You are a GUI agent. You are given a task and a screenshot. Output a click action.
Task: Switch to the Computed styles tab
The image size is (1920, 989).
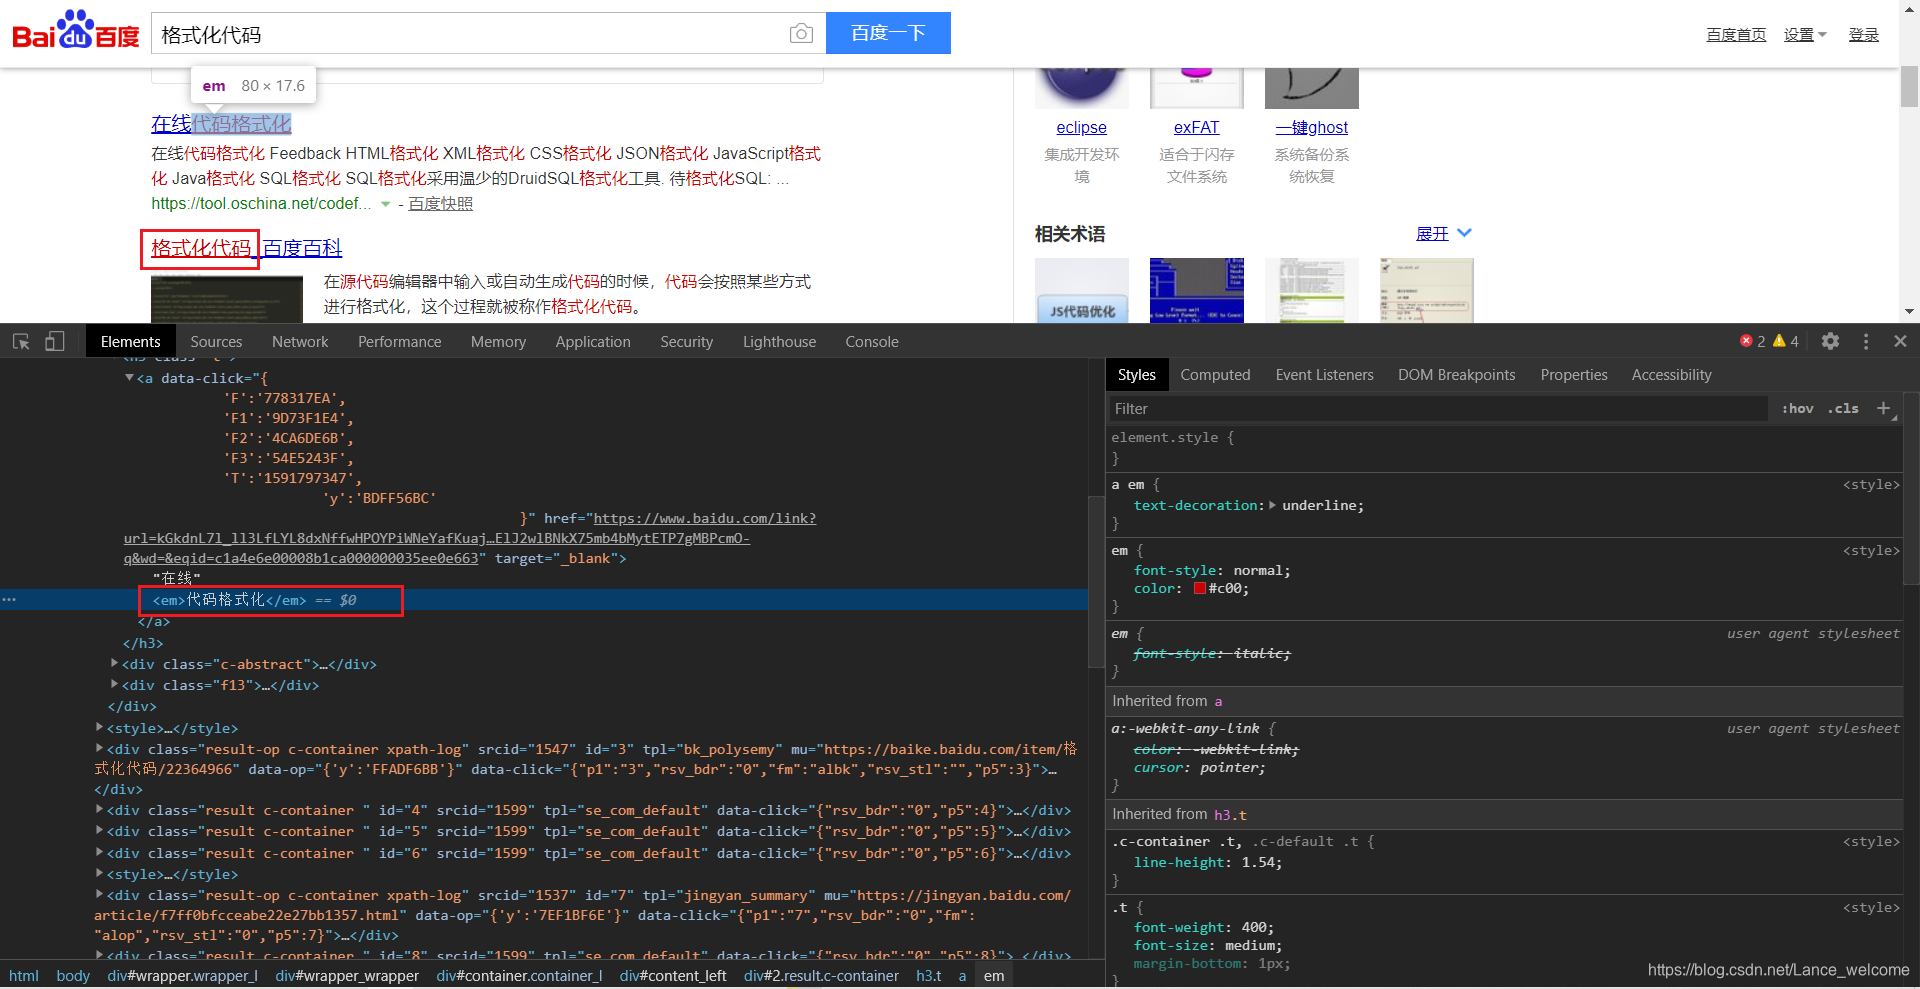coord(1215,374)
